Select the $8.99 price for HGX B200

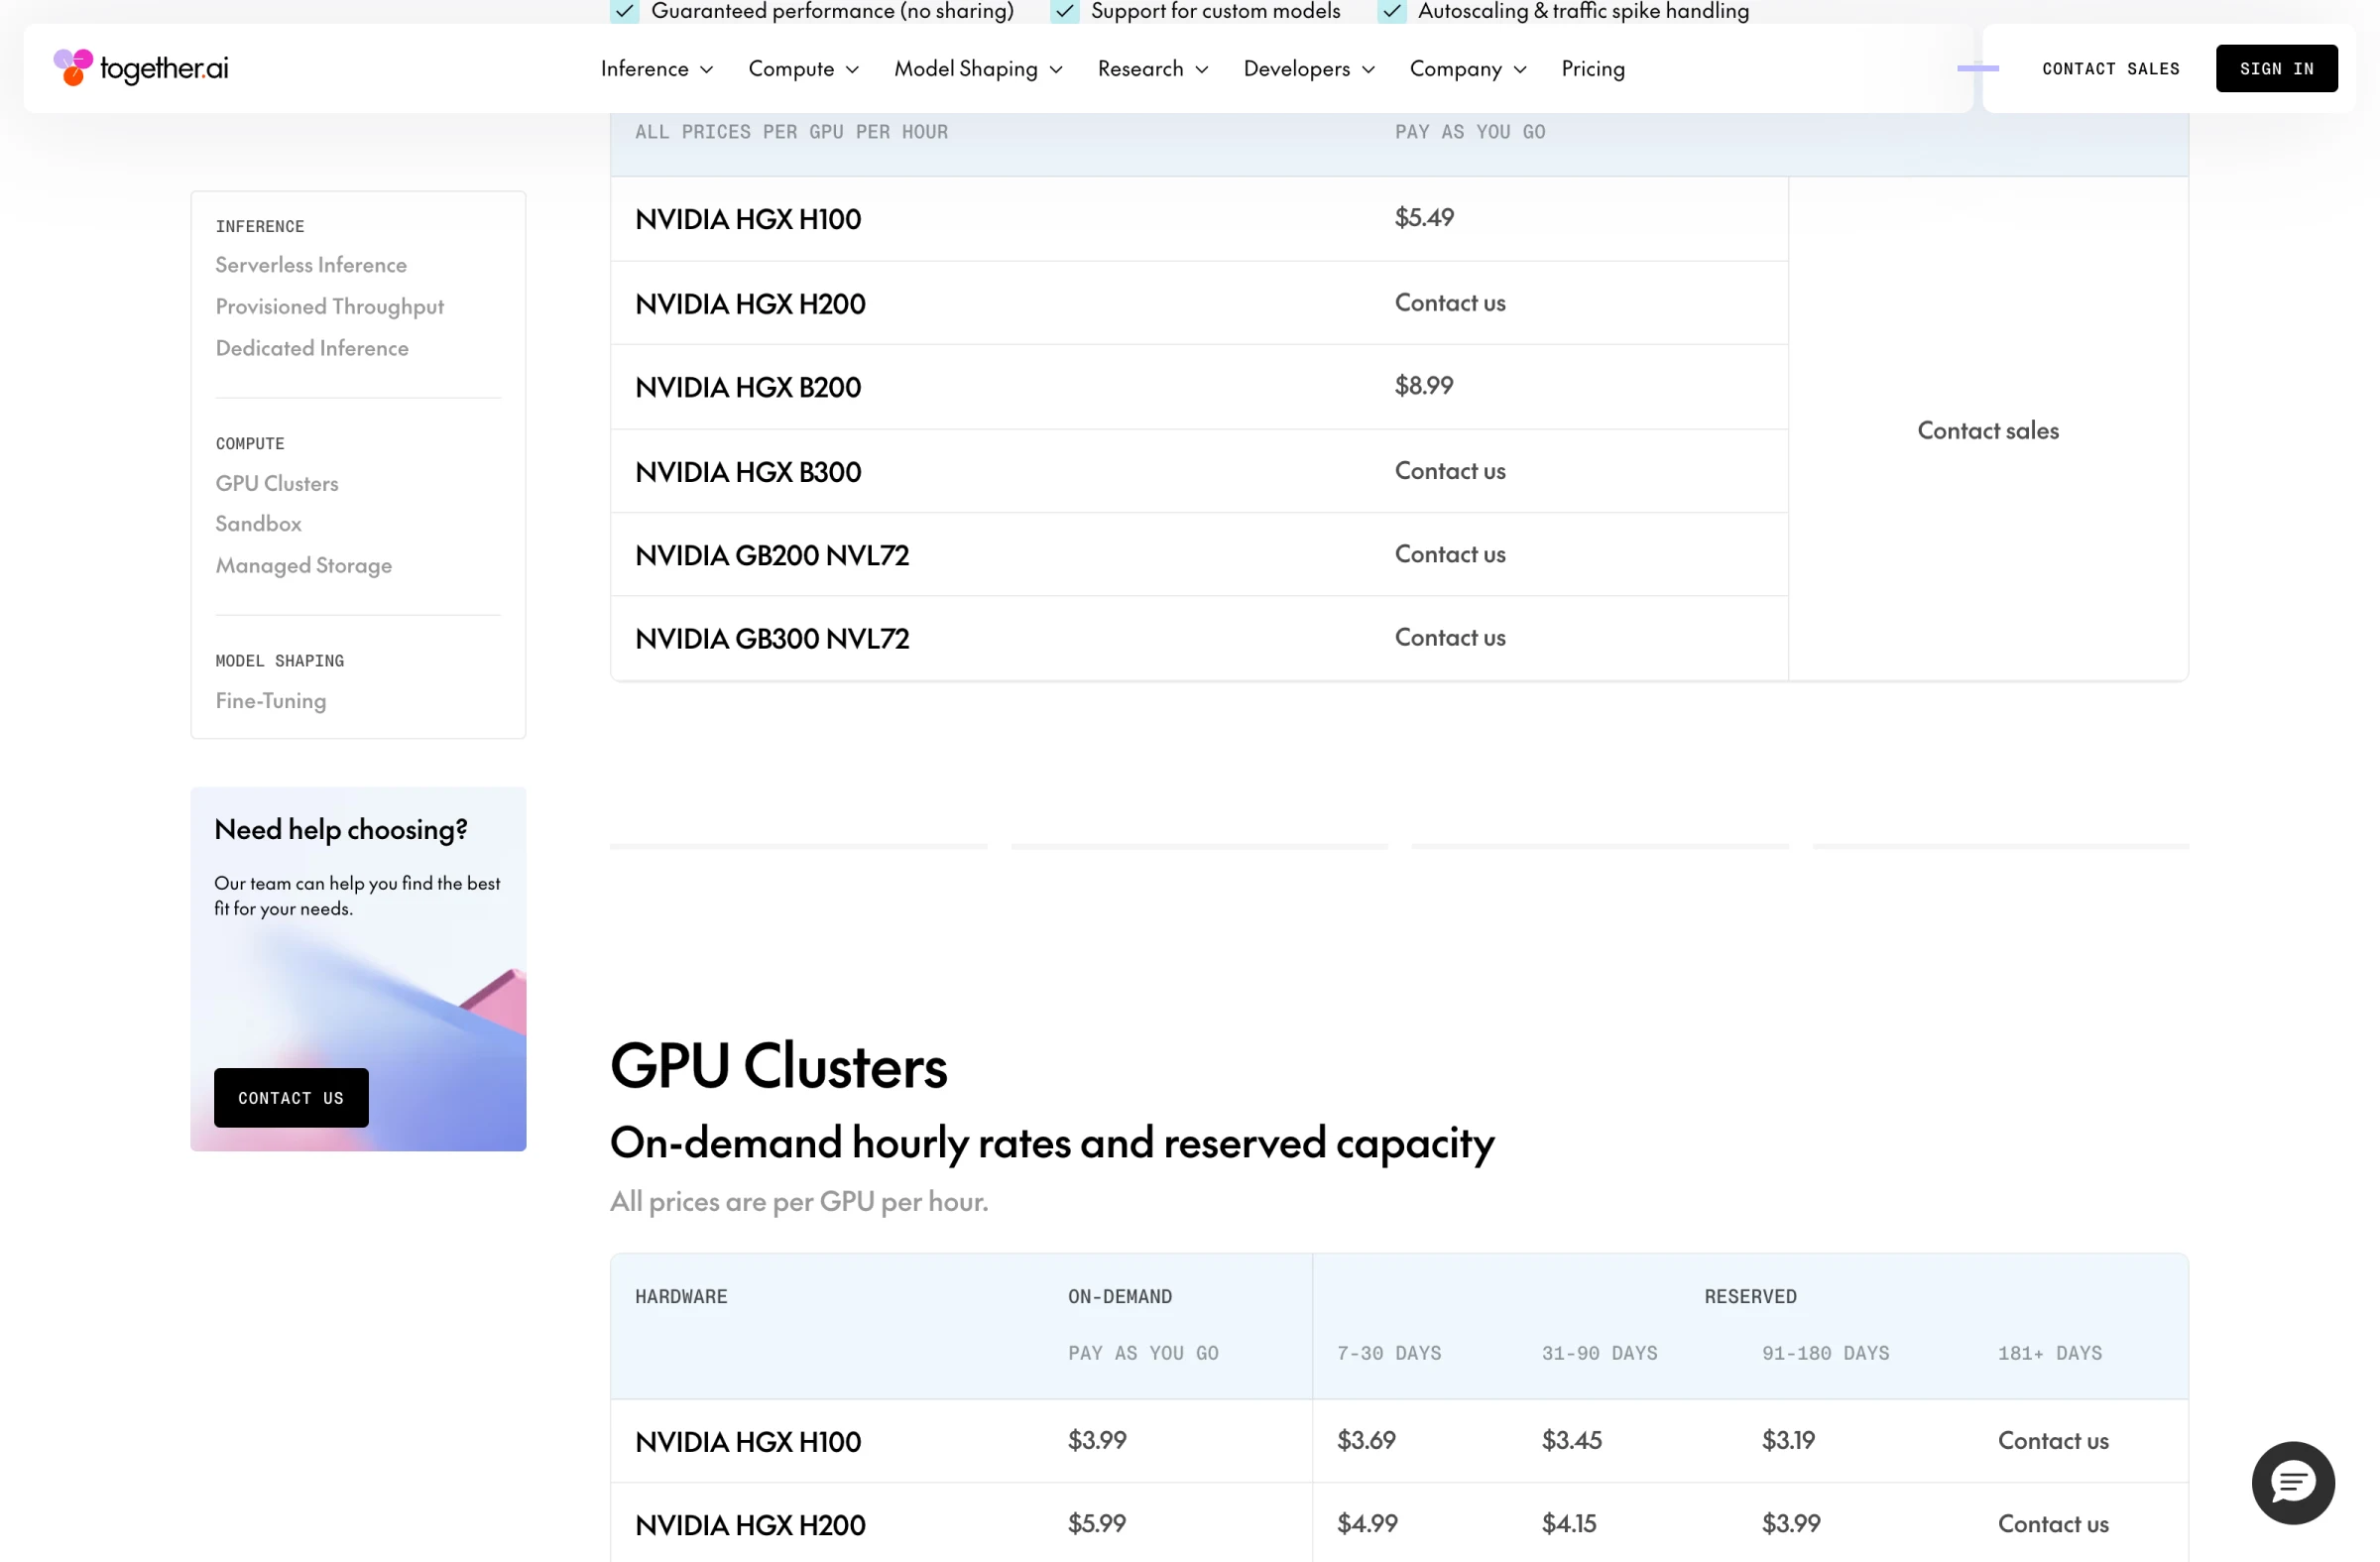(1424, 386)
